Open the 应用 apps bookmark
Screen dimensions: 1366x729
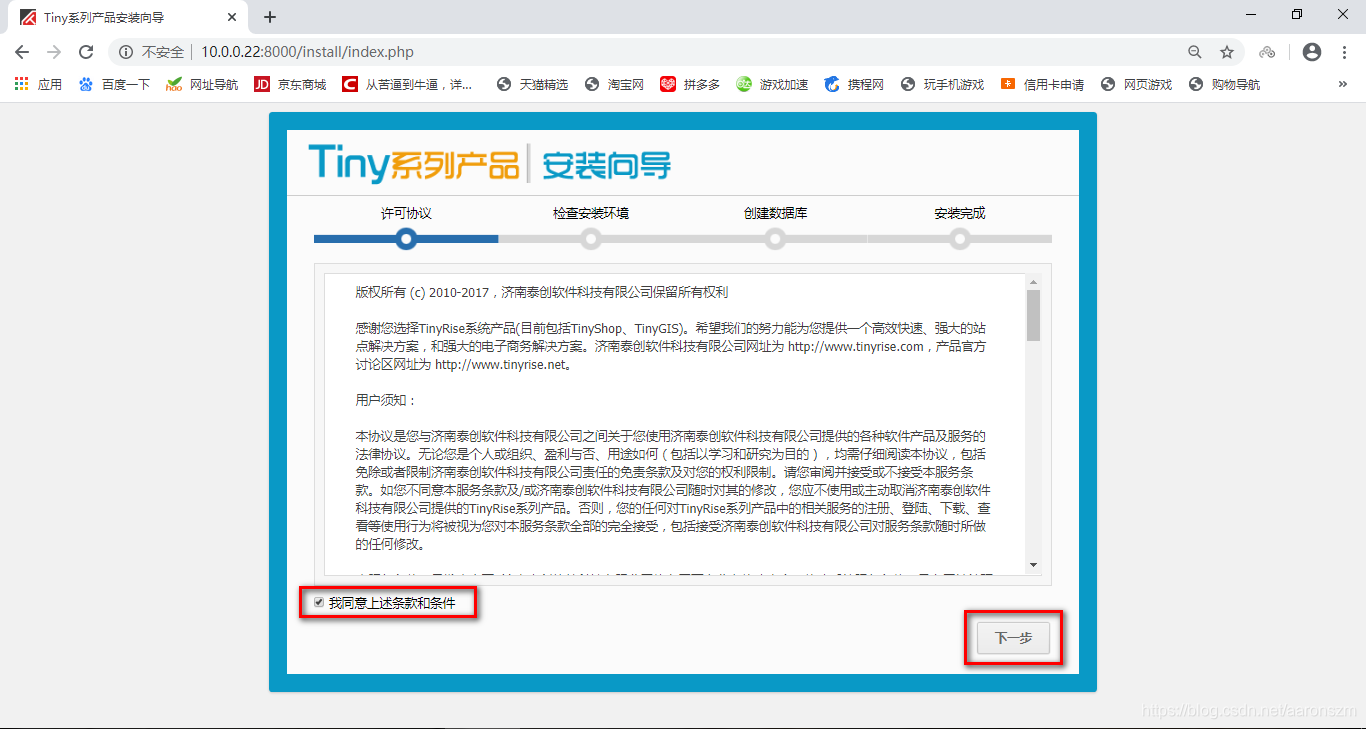point(38,85)
